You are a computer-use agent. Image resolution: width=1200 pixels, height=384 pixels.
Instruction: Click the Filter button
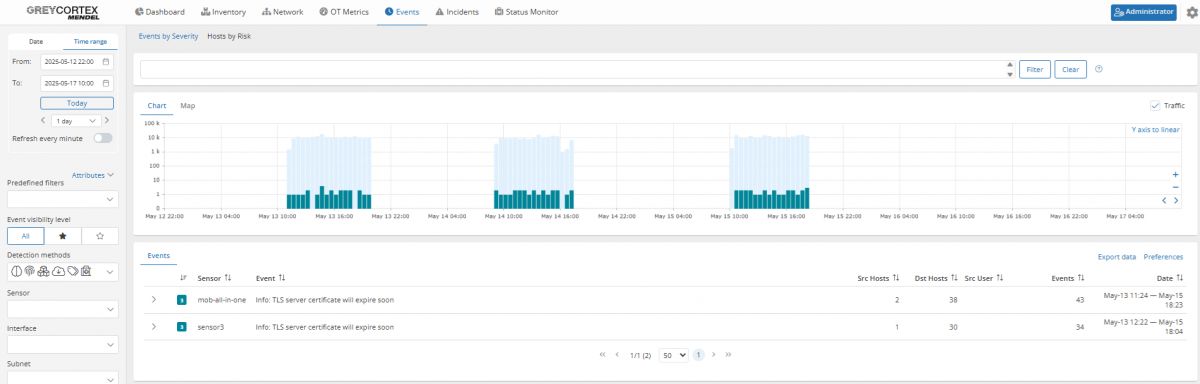1034,70
